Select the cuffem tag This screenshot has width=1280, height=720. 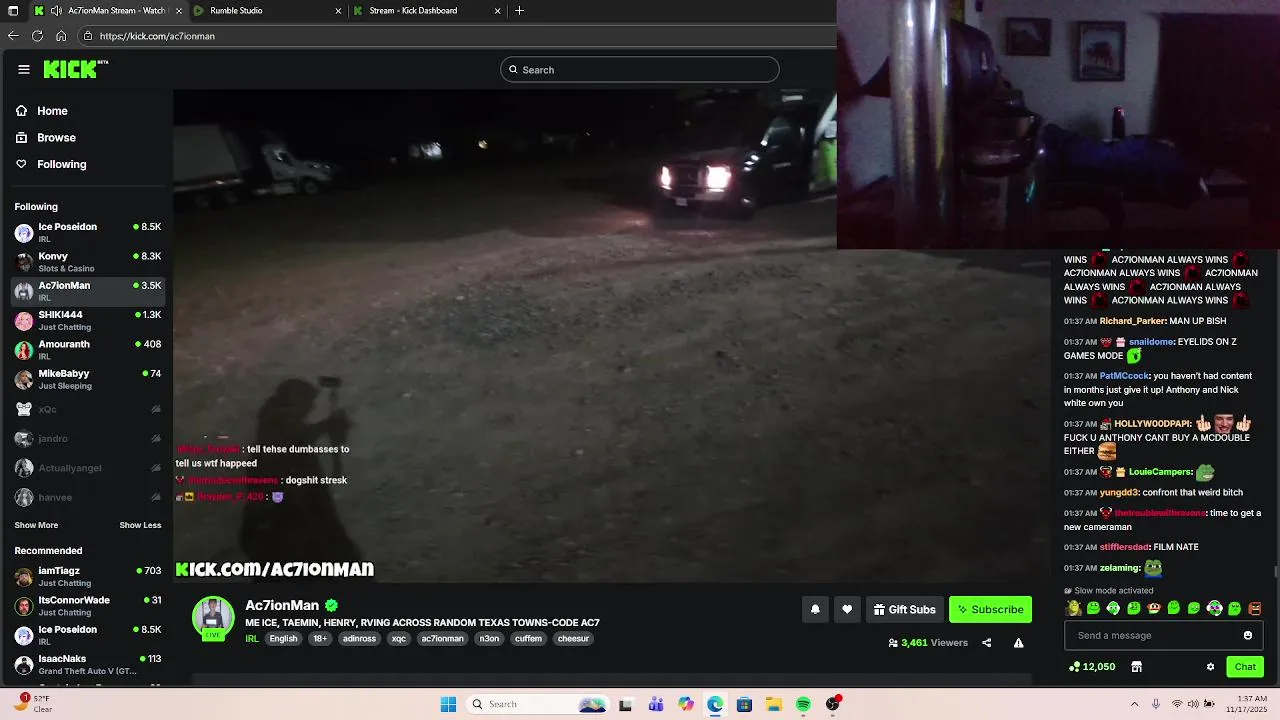[x=528, y=639]
